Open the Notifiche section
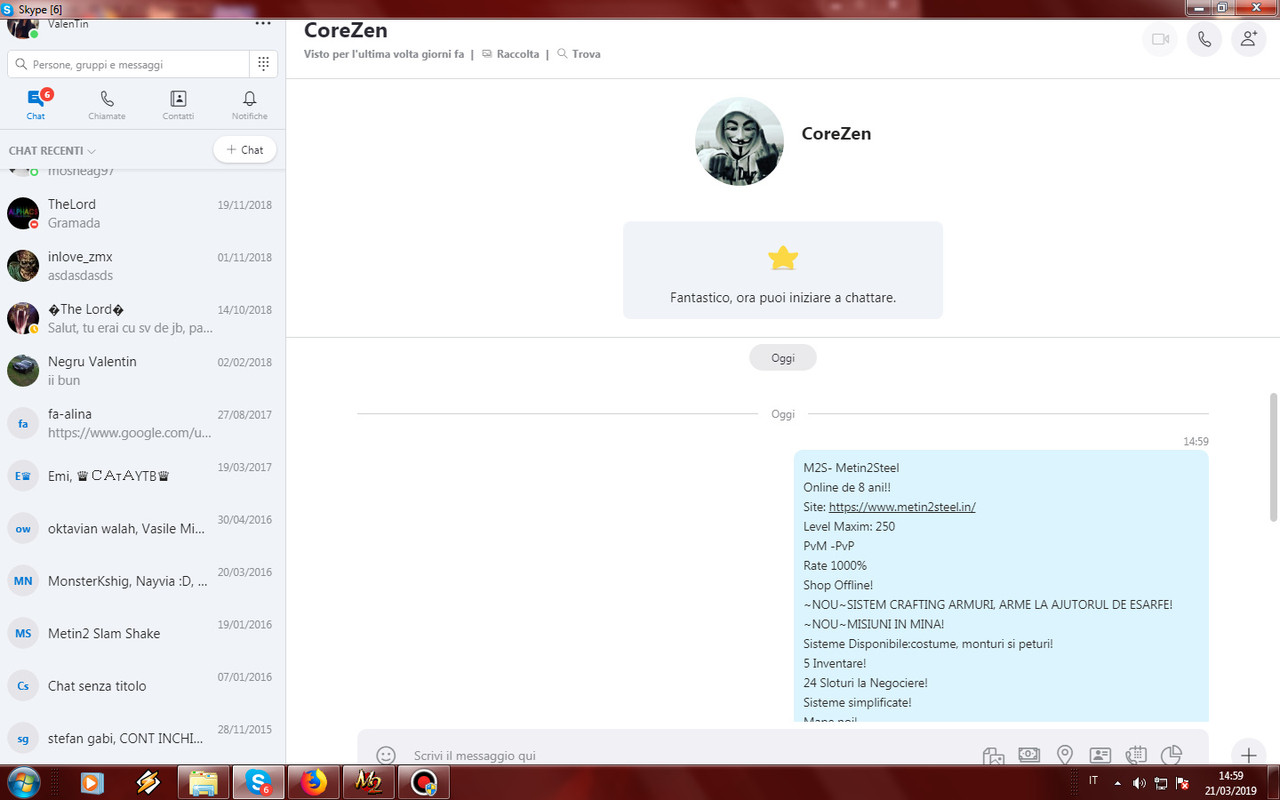 tap(249, 102)
